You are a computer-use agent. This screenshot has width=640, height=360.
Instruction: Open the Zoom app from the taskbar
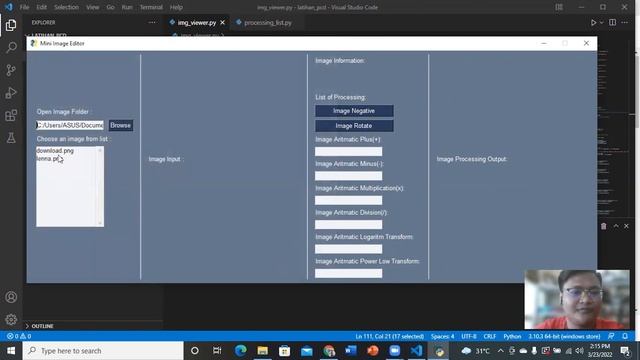pos(395,351)
